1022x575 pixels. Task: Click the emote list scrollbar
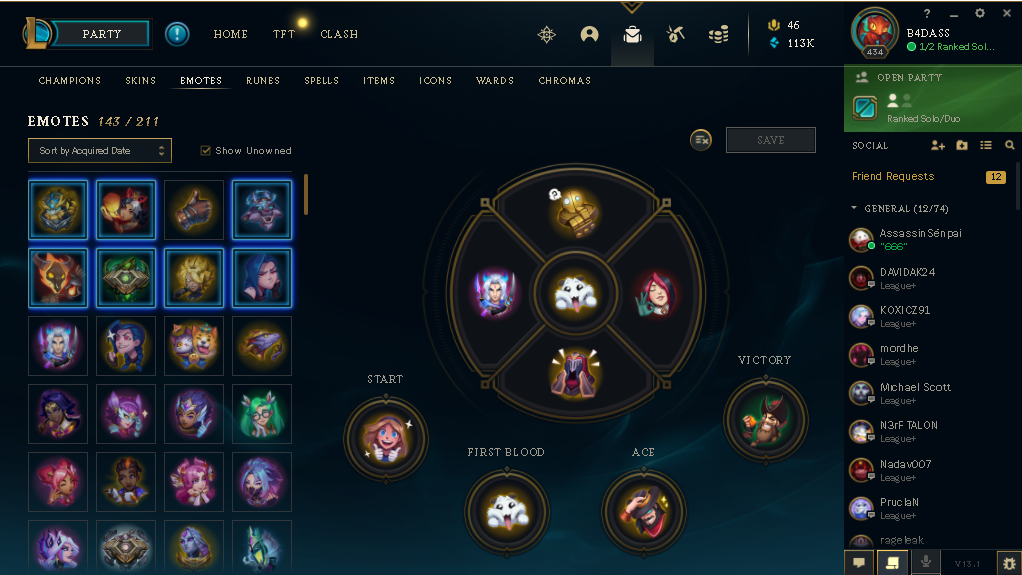point(306,194)
